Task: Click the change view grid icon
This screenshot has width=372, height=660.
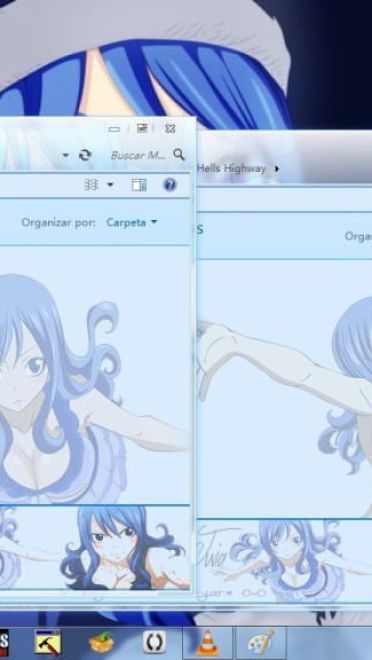Action: (x=91, y=184)
